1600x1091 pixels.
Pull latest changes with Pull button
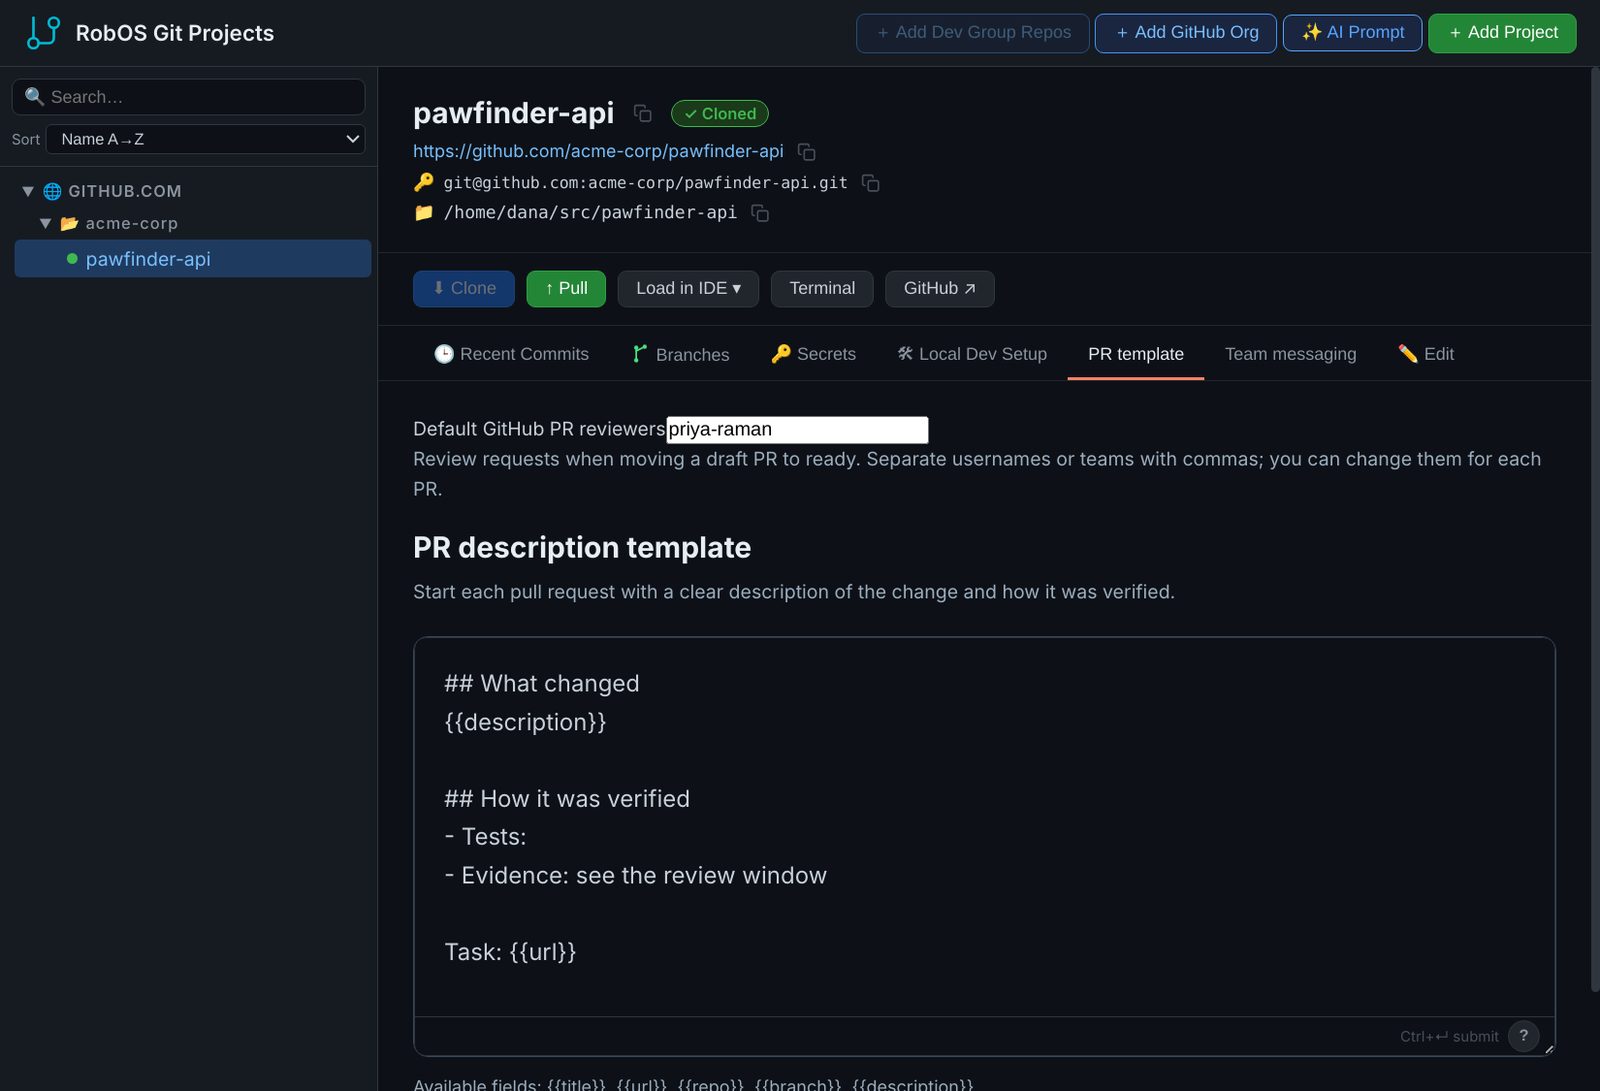coord(566,289)
